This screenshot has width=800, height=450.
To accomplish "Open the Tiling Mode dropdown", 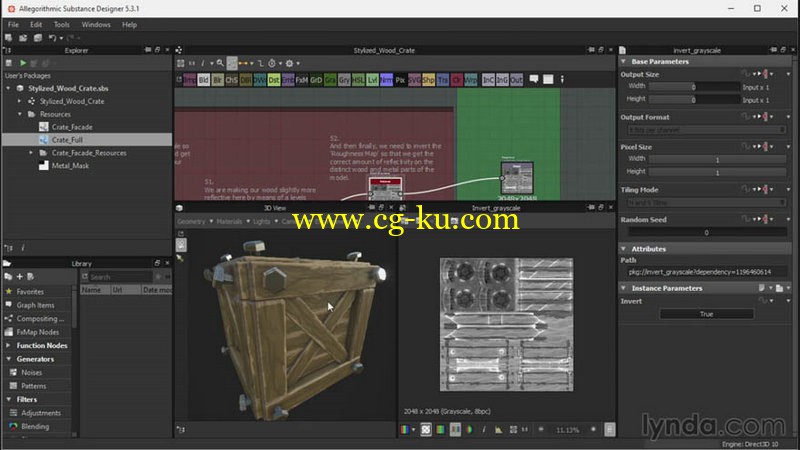I will pyautogui.click(x=706, y=203).
